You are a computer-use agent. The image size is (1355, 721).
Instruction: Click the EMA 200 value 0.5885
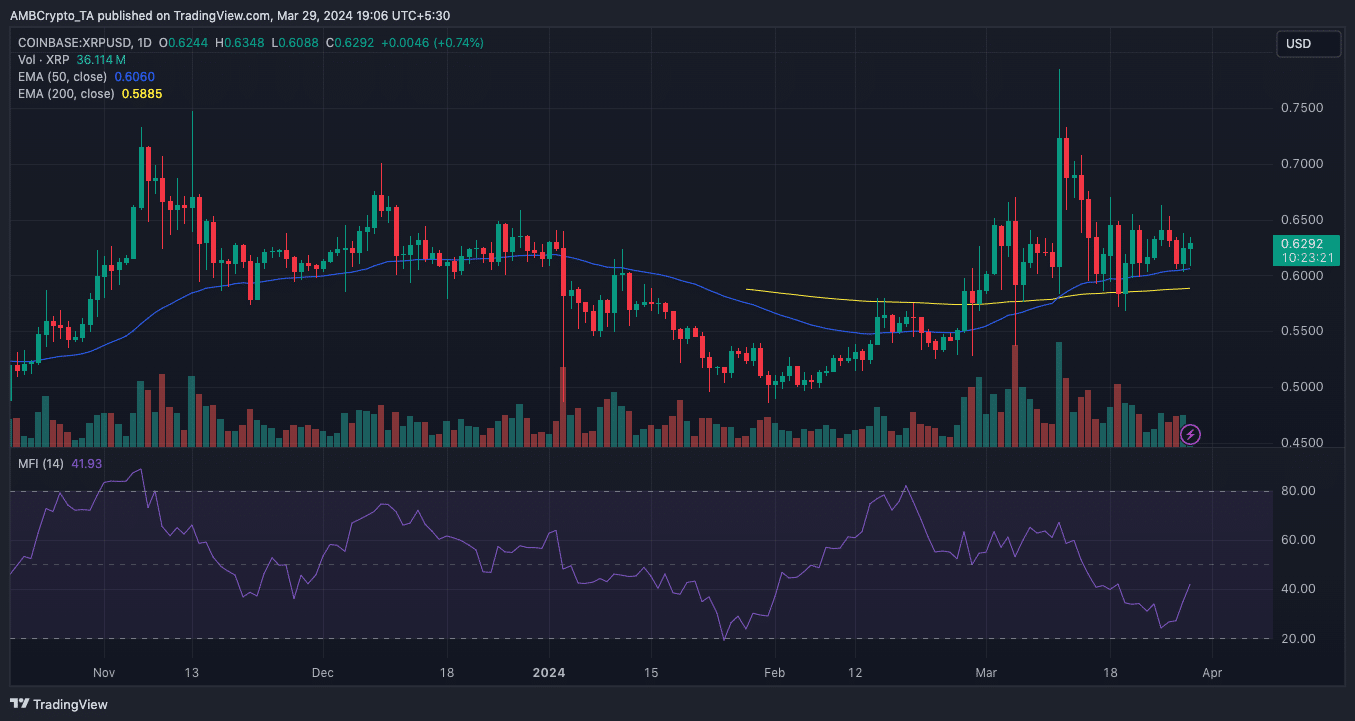tap(142, 94)
